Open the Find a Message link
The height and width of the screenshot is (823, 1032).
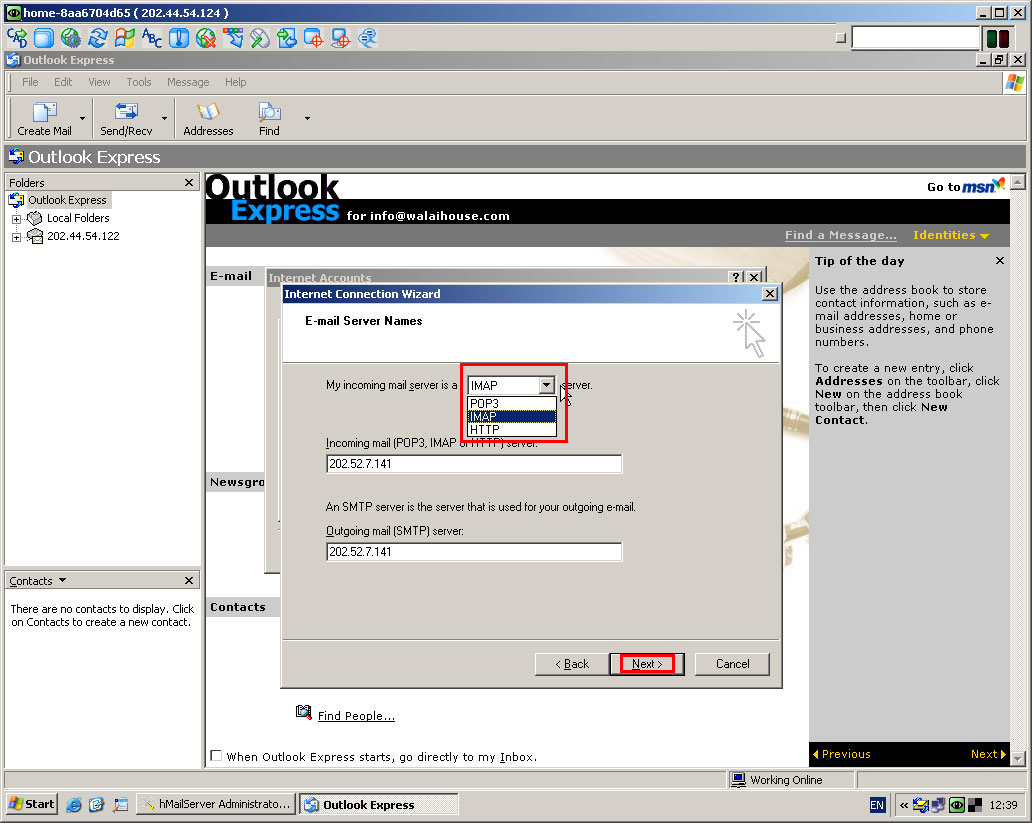(840, 235)
